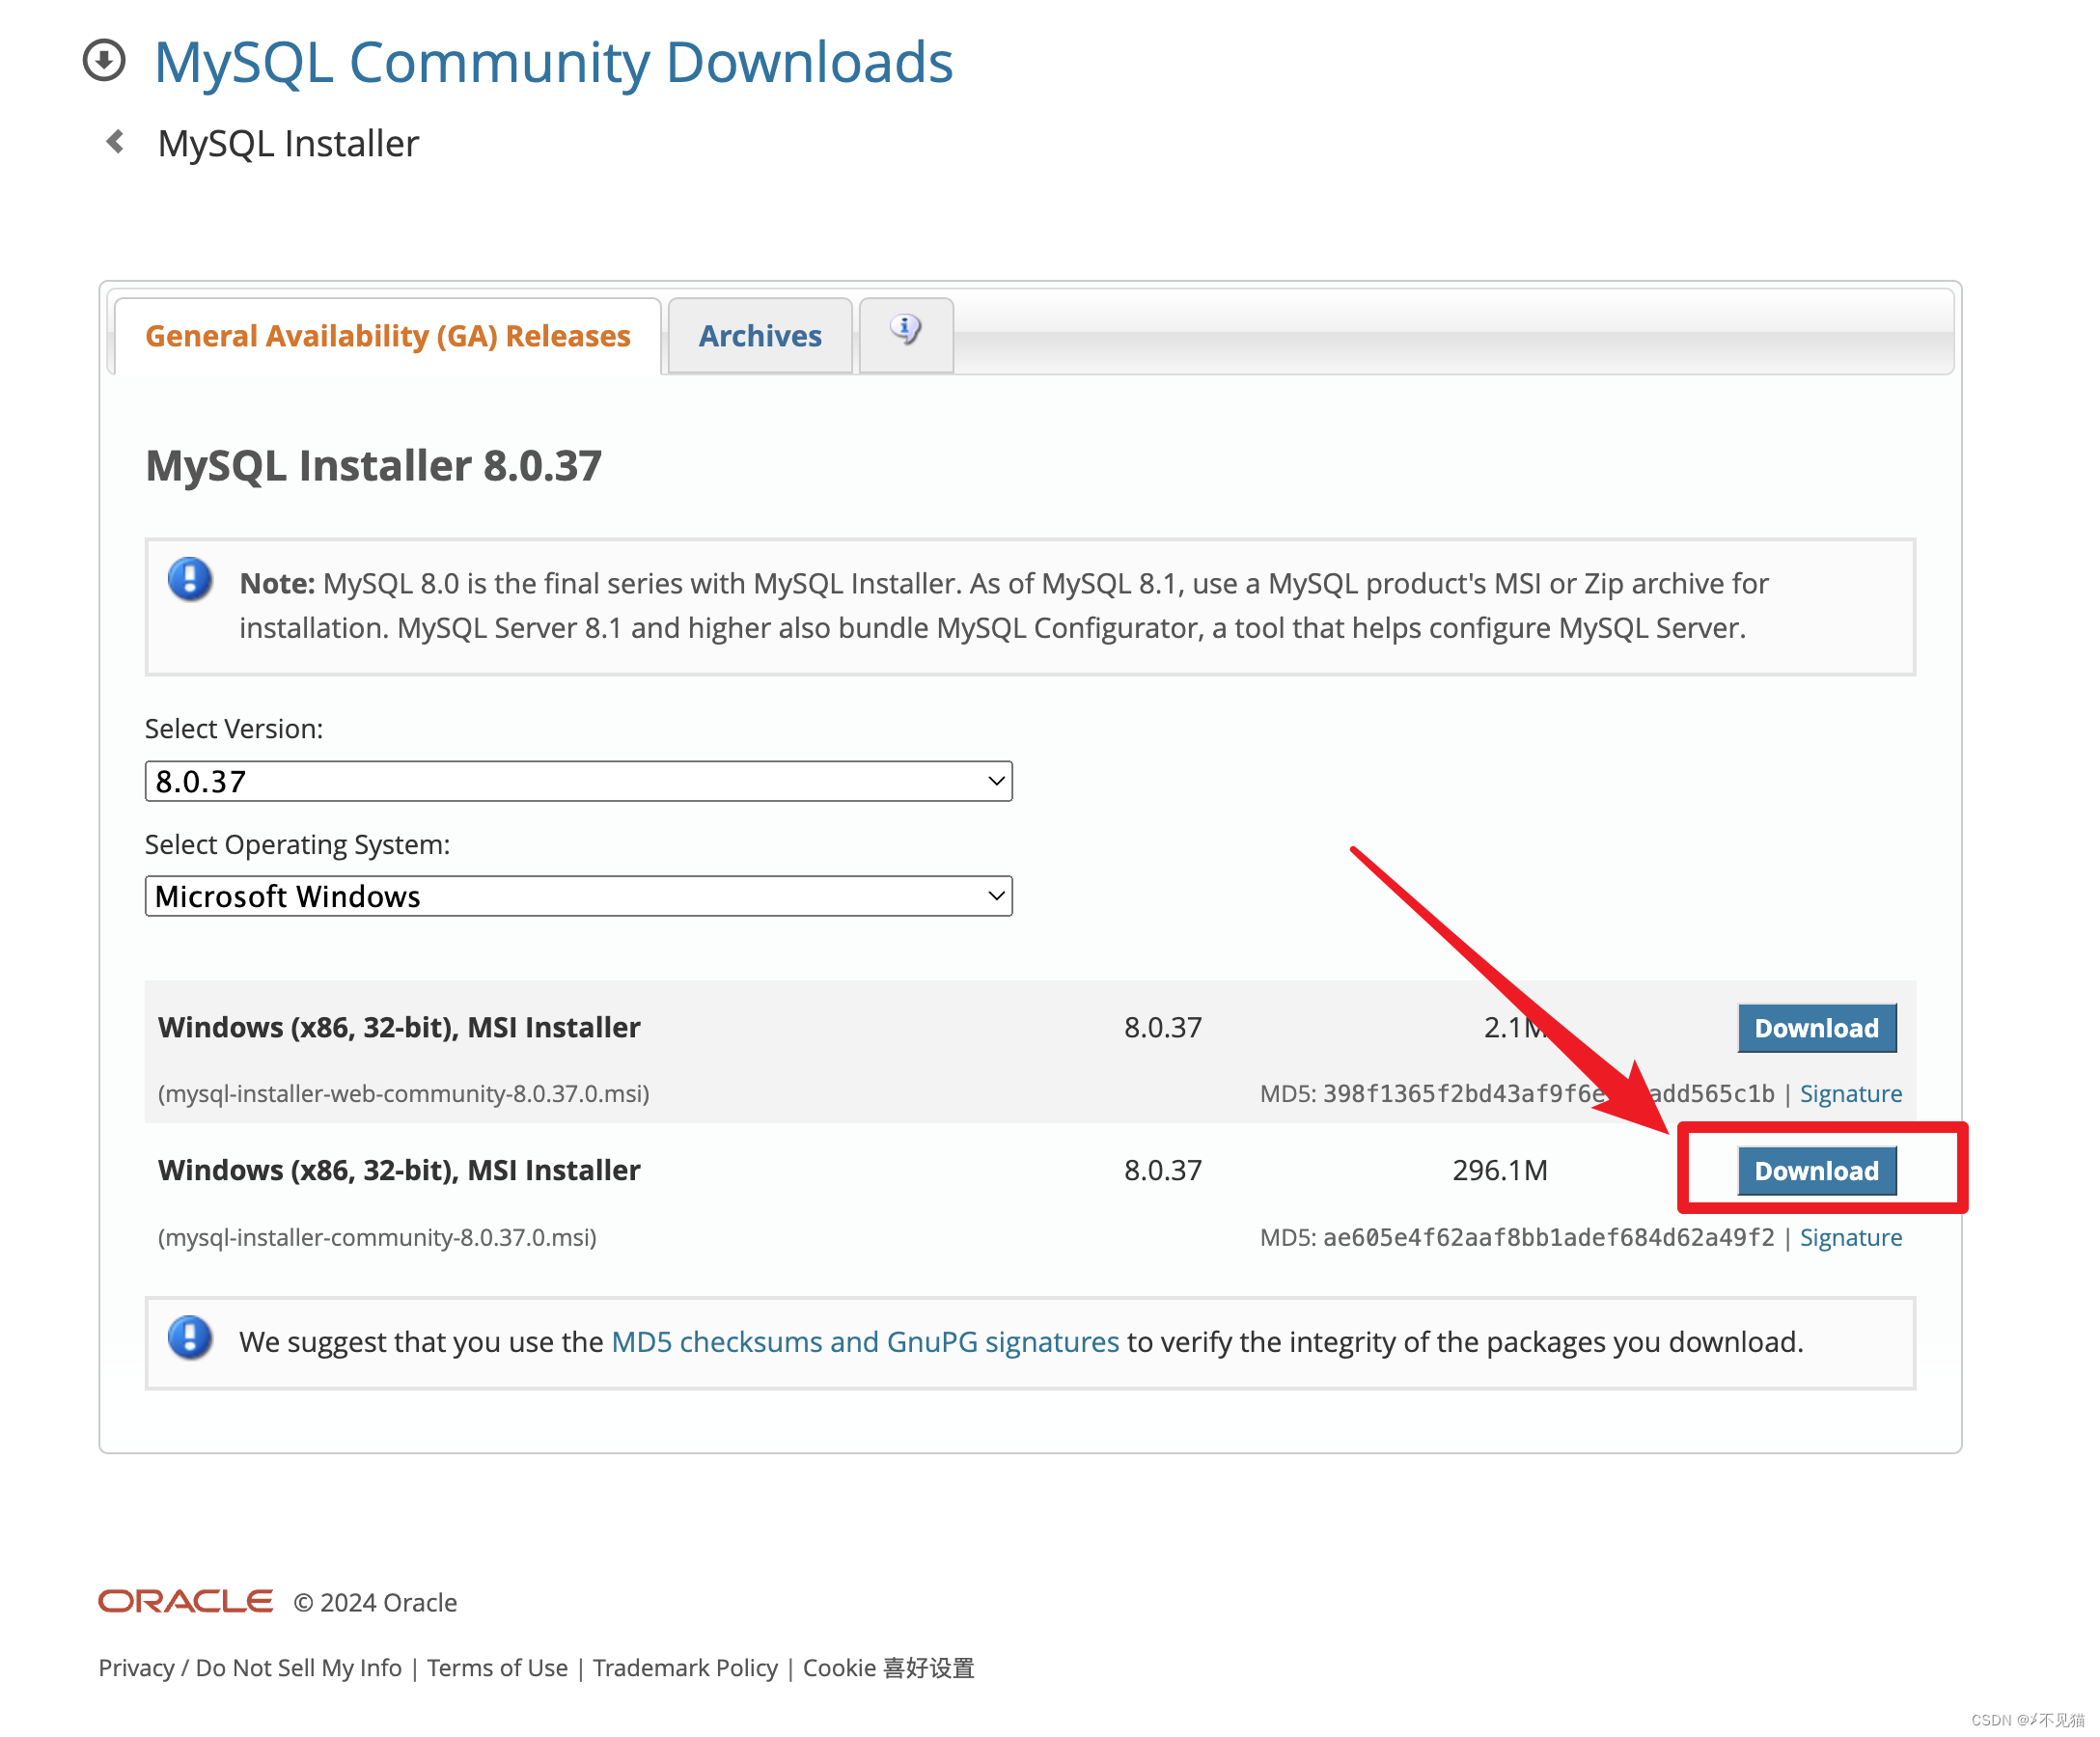Screen dimensions: 2100x1737
Task: Click the circular download icon beside page title
Action: [104, 60]
